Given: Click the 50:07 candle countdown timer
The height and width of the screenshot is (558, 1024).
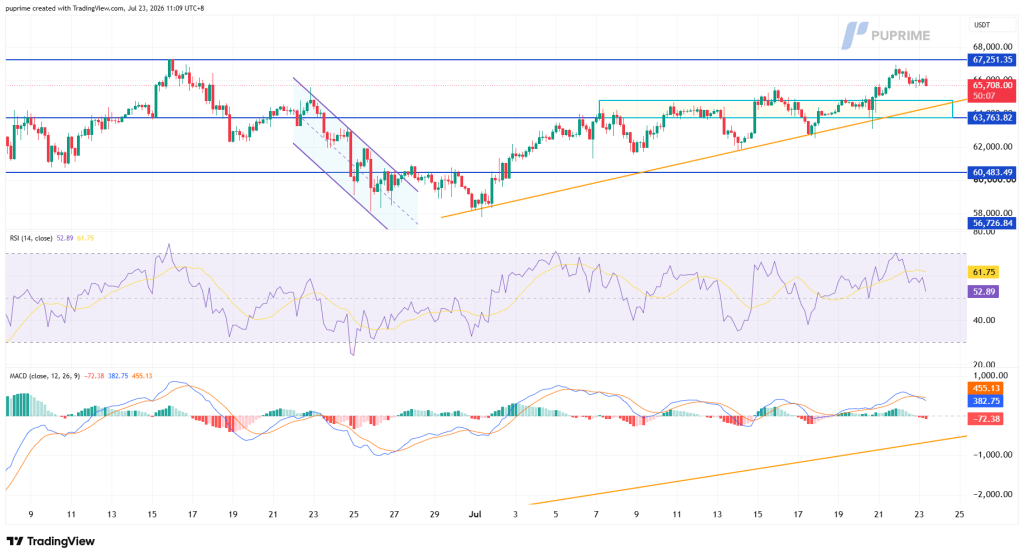Looking at the screenshot, I should [x=983, y=96].
